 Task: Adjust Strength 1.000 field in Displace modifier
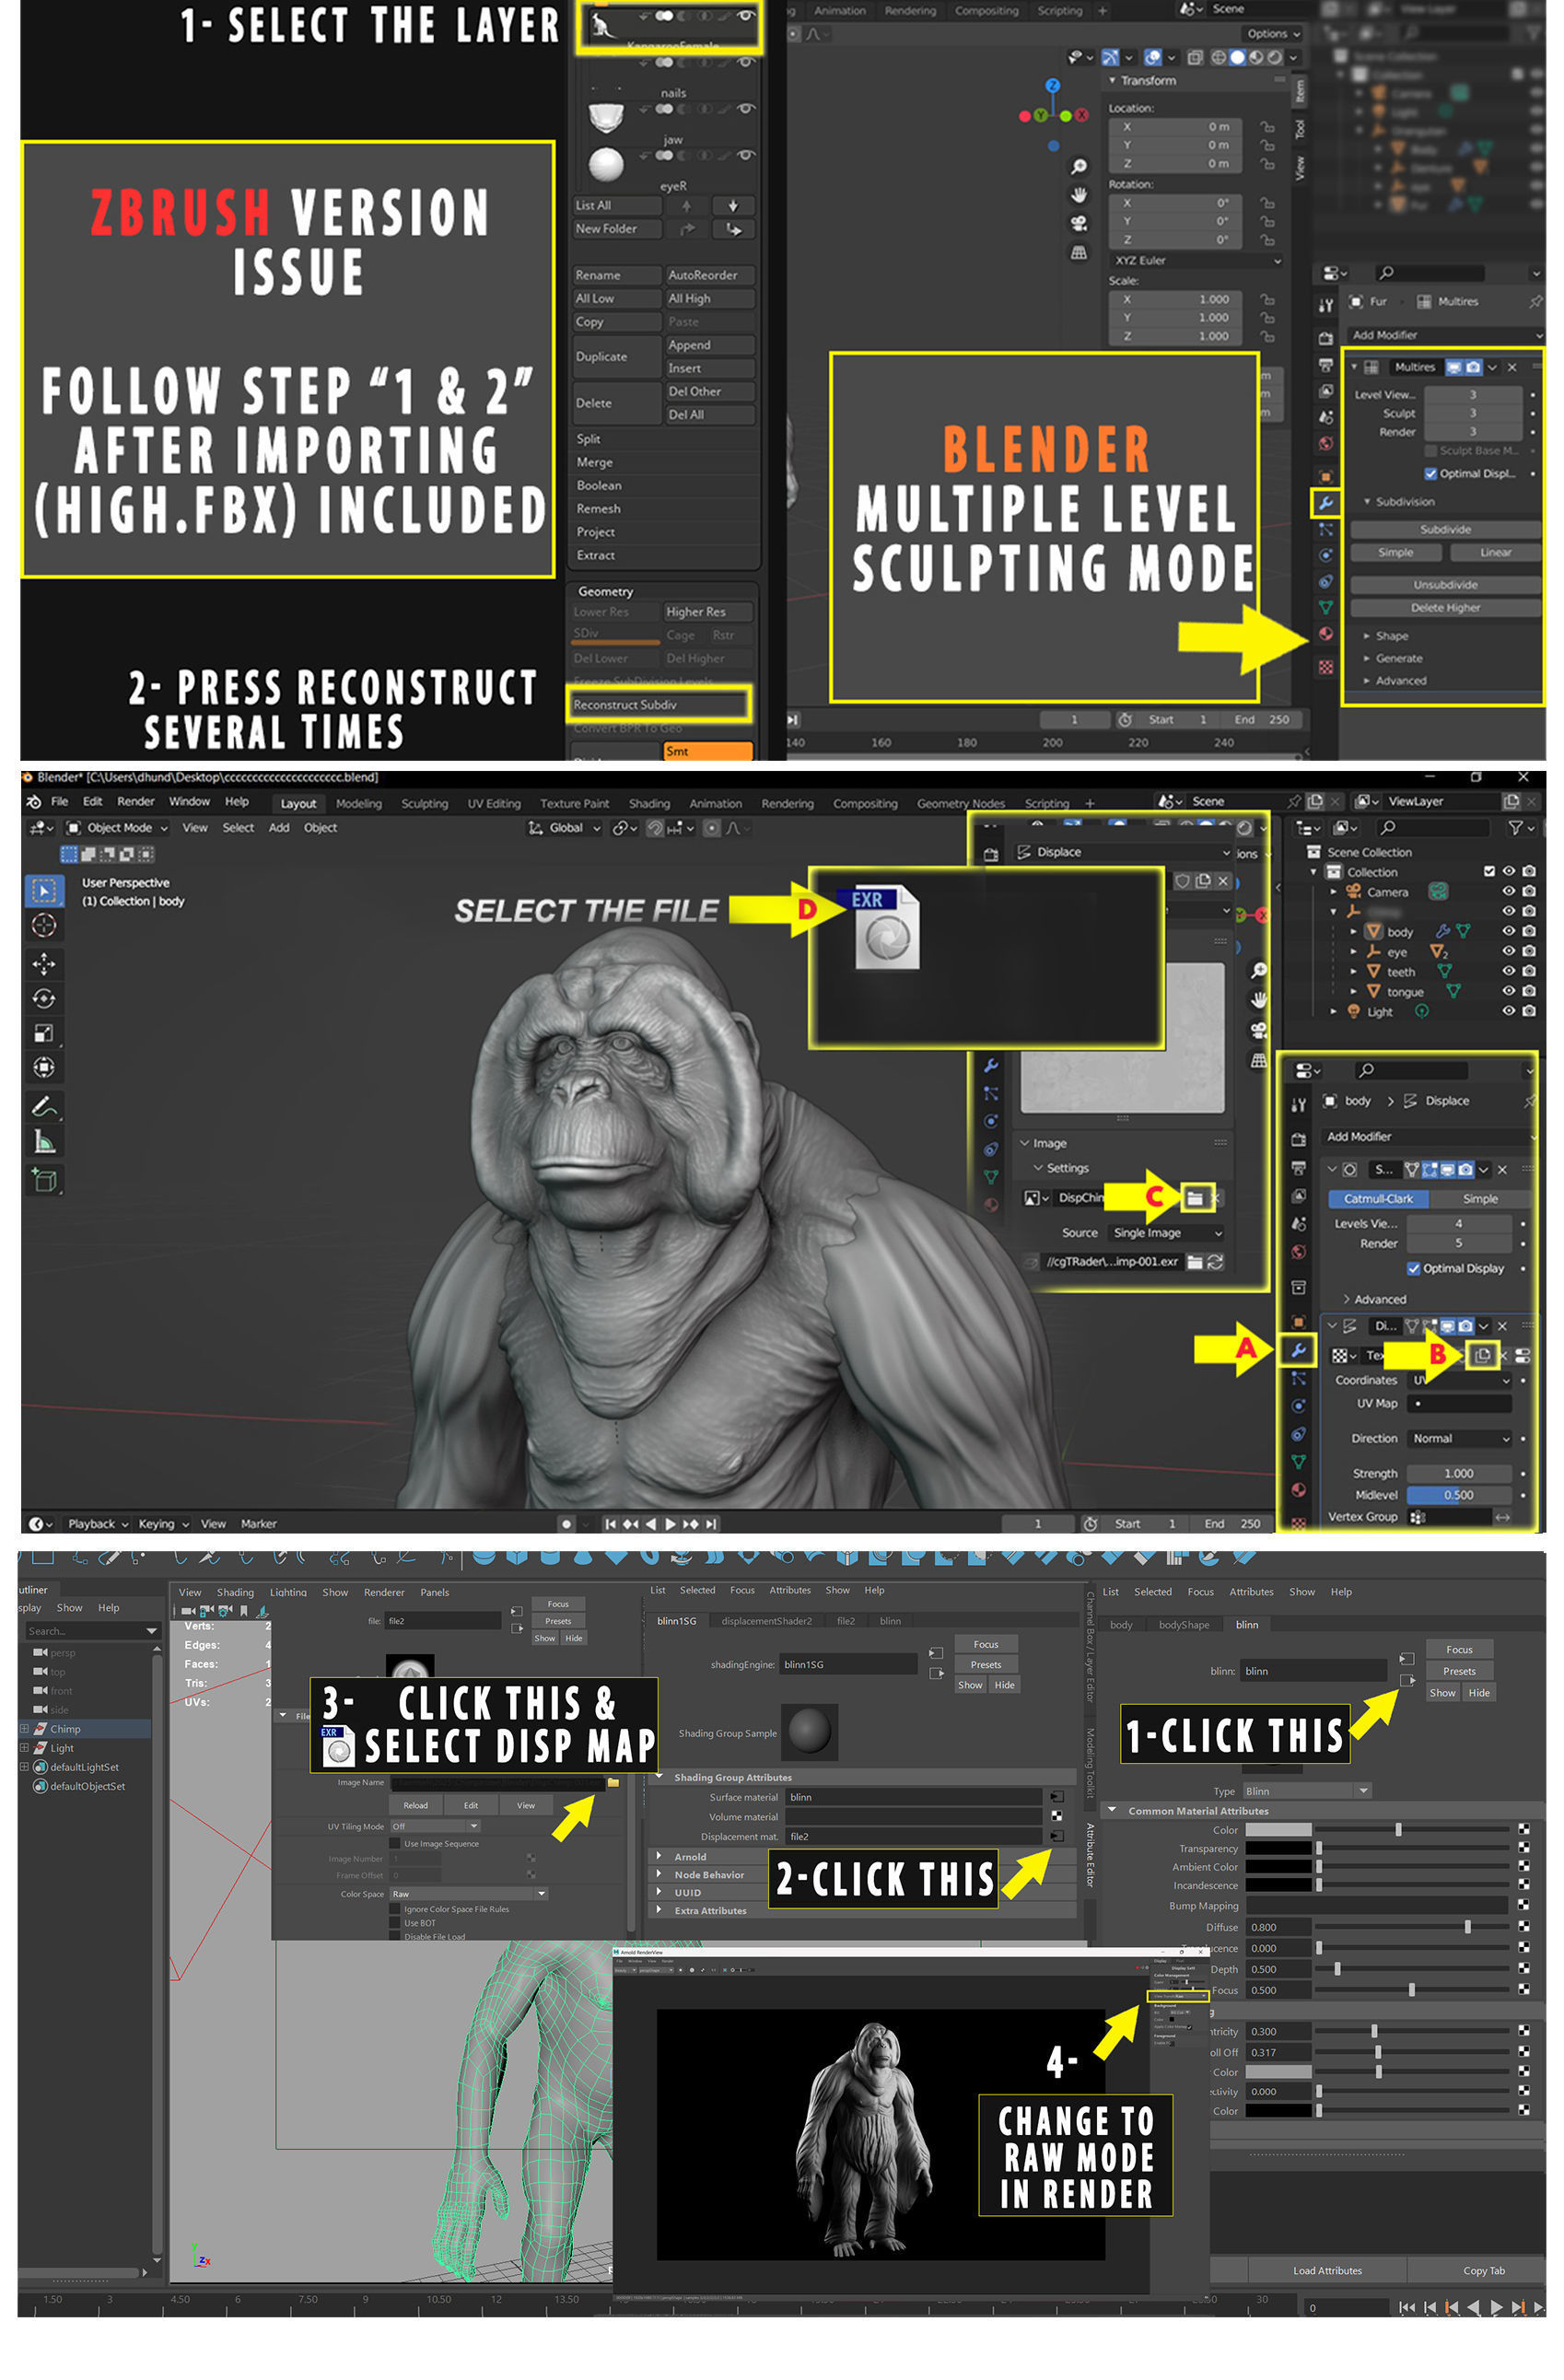pyautogui.click(x=1458, y=1473)
